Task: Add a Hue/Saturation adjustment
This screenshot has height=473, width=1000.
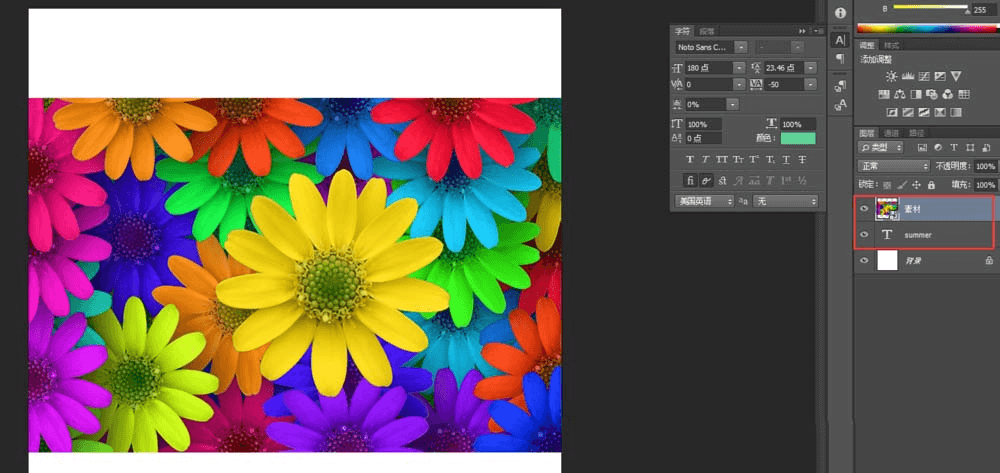Action: pyautogui.click(x=884, y=94)
